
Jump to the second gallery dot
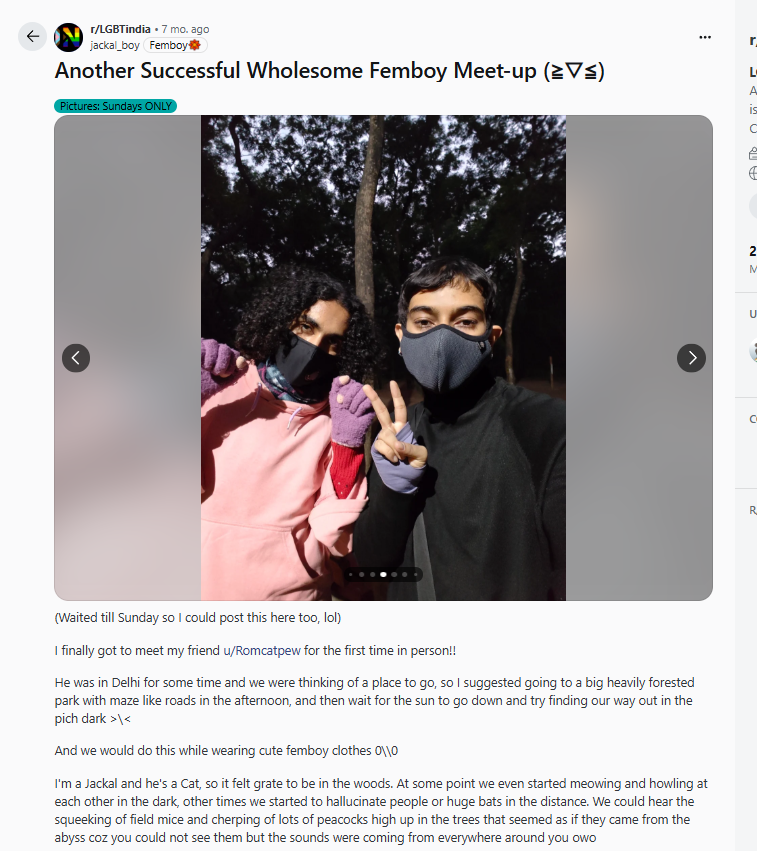pos(361,574)
